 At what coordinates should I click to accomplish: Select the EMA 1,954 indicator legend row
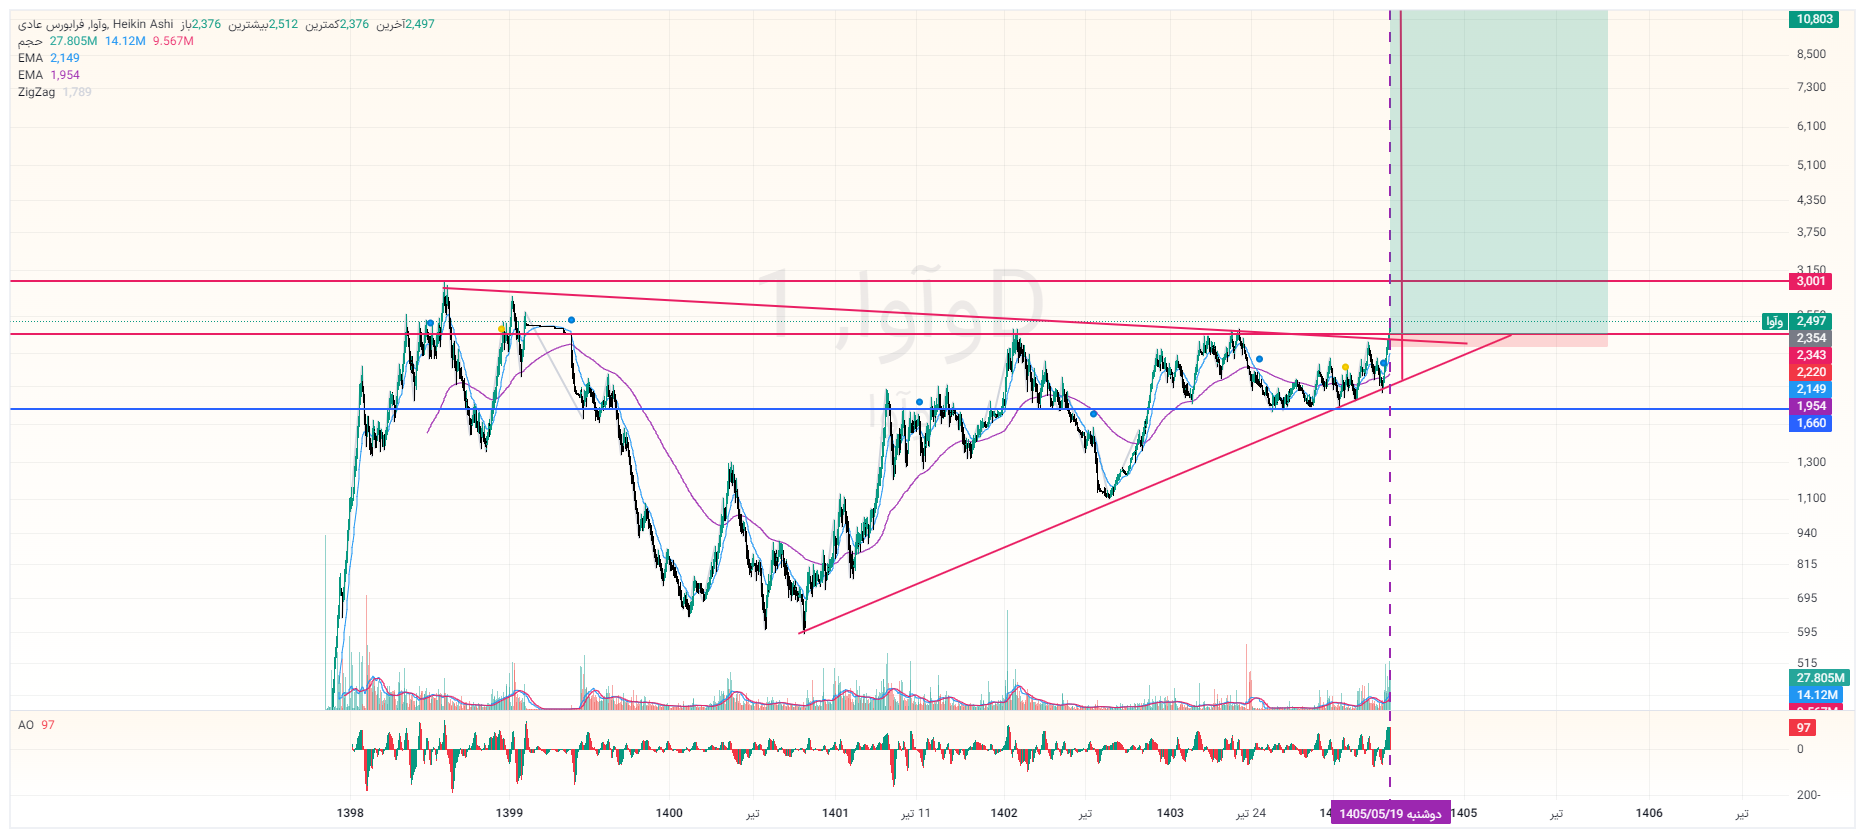(x=49, y=75)
